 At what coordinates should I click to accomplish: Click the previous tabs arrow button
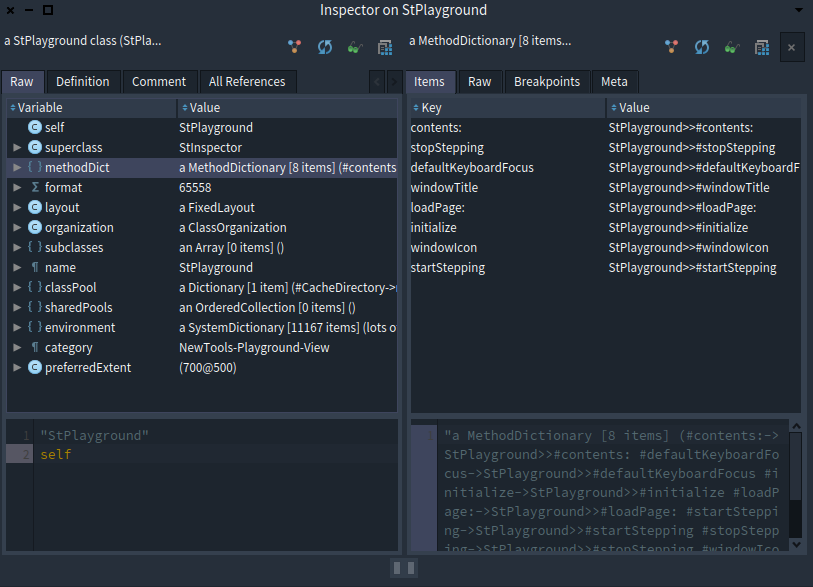(377, 82)
